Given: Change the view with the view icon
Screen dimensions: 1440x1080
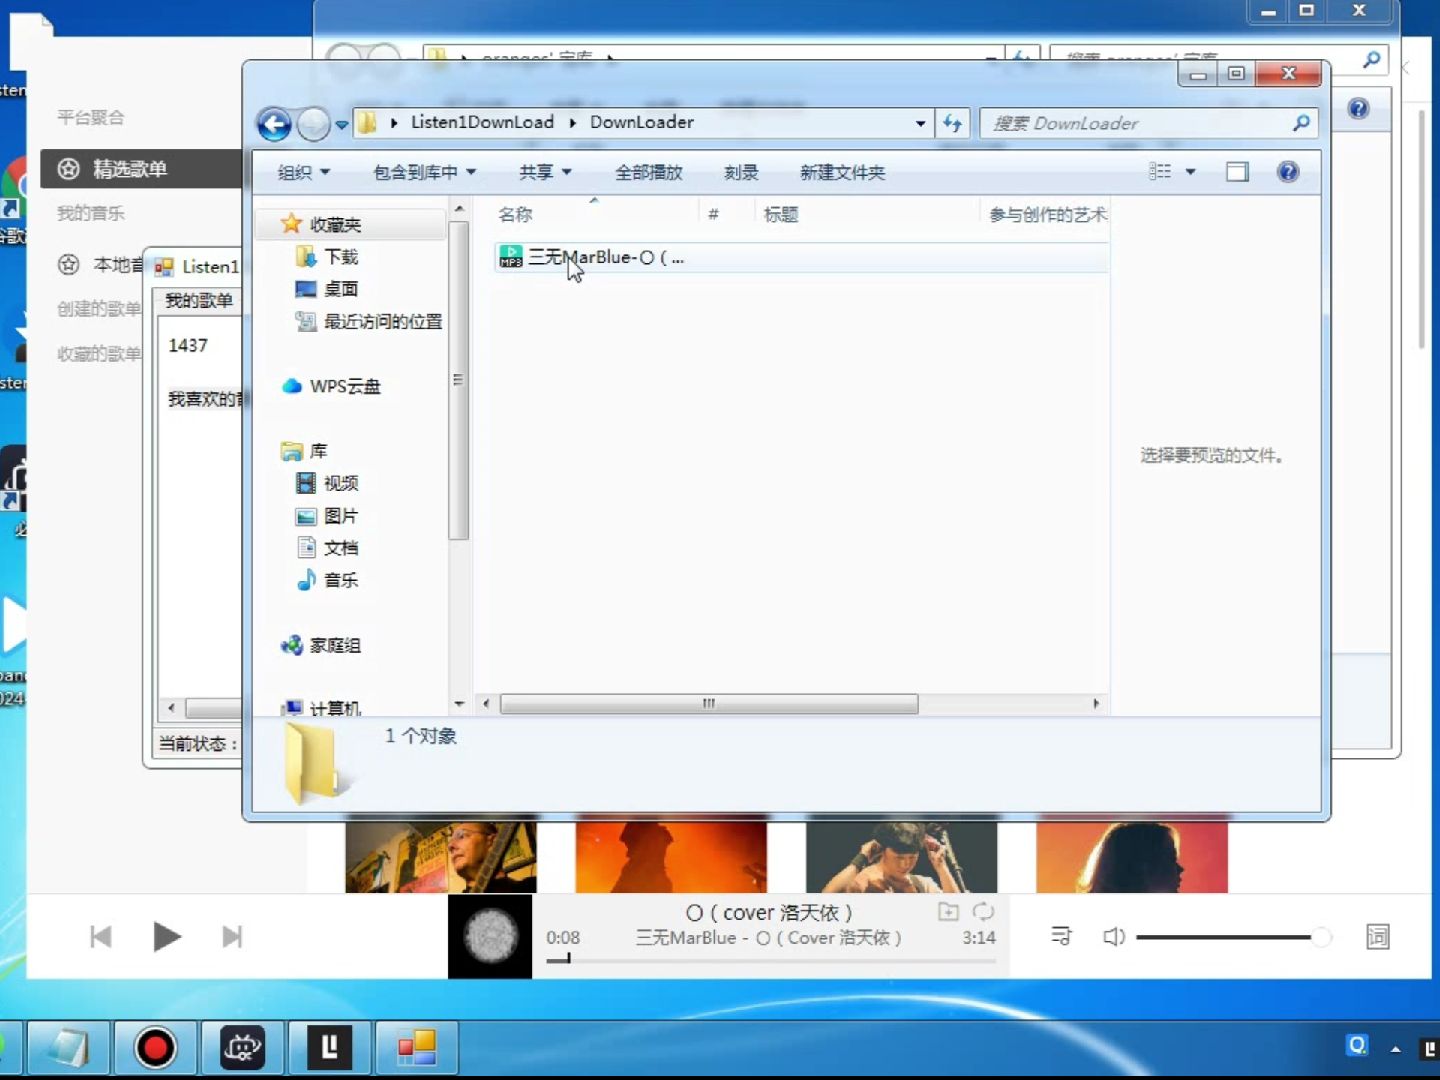Looking at the screenshot, I should click(x=1160, y=172).
